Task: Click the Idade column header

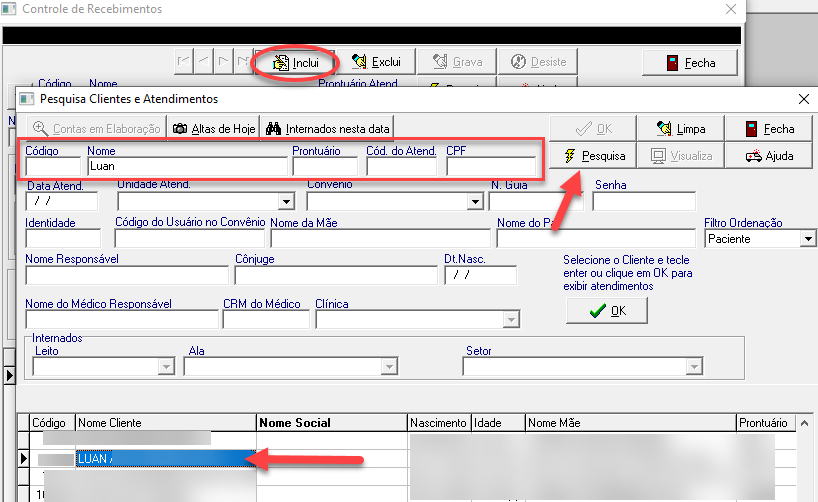Action: [x=498, y=423]
